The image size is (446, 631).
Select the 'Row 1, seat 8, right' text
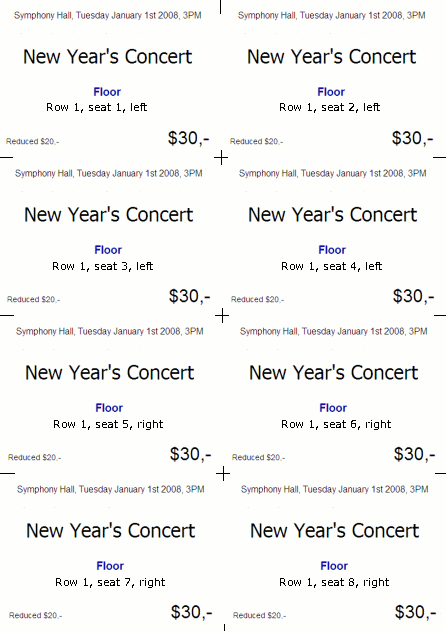[x=334, y=582]
